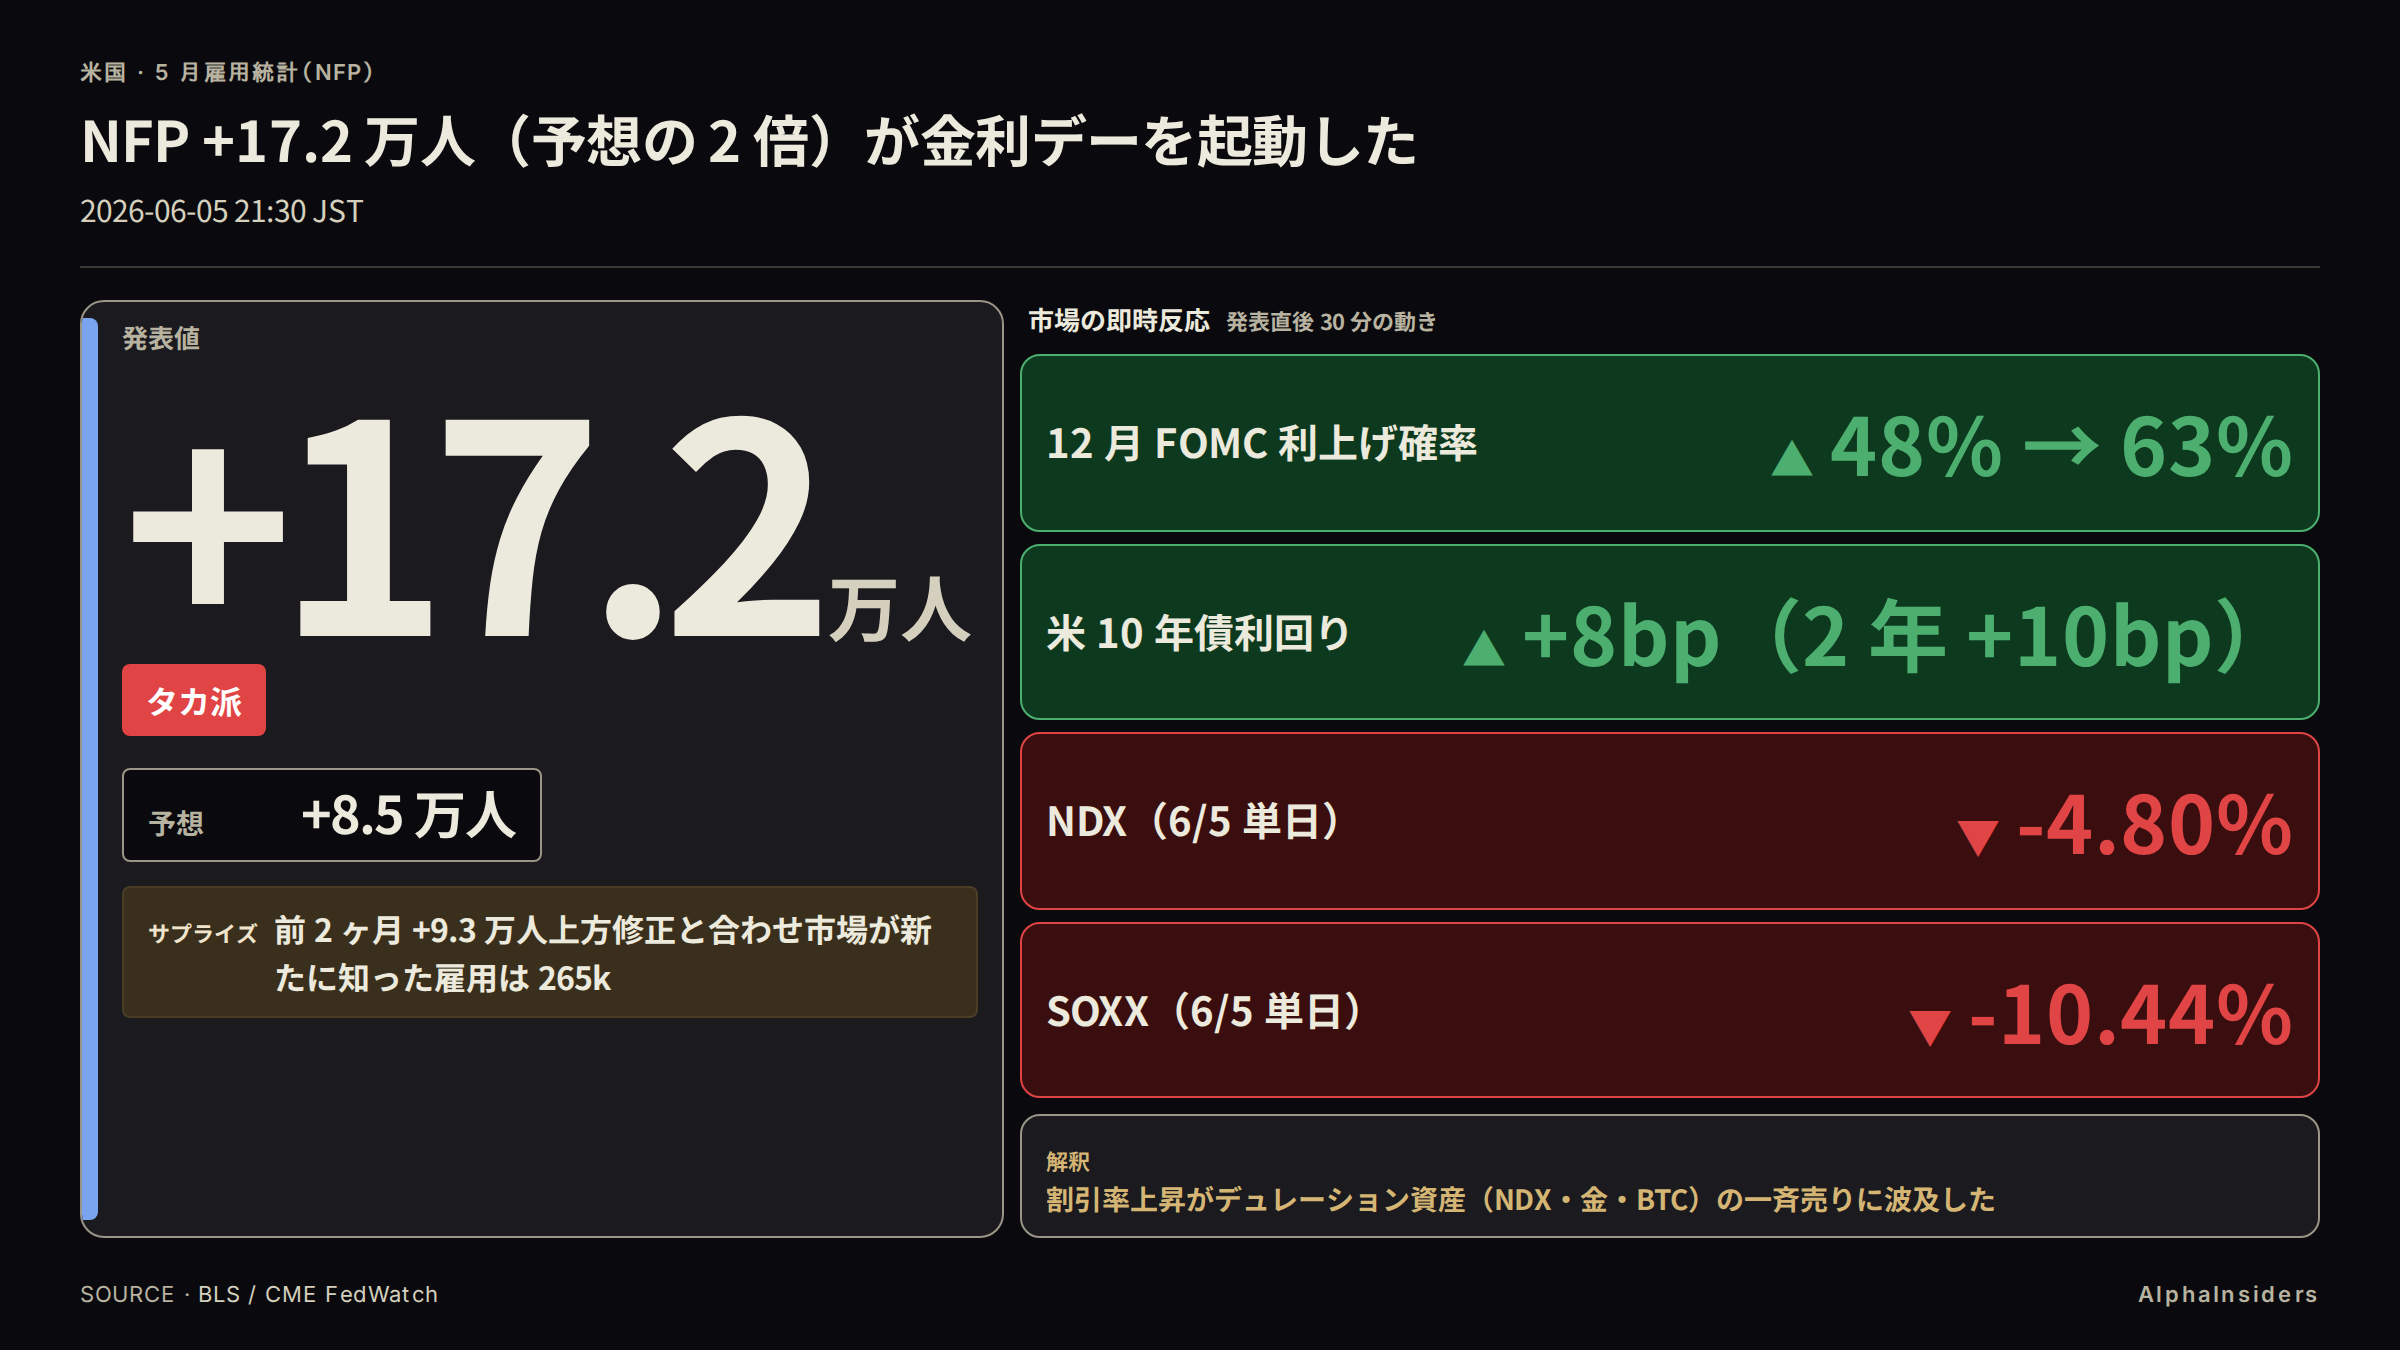Click the SOURCE · BLS / CME FedWatch footer text

click(x=259, y=1294)
